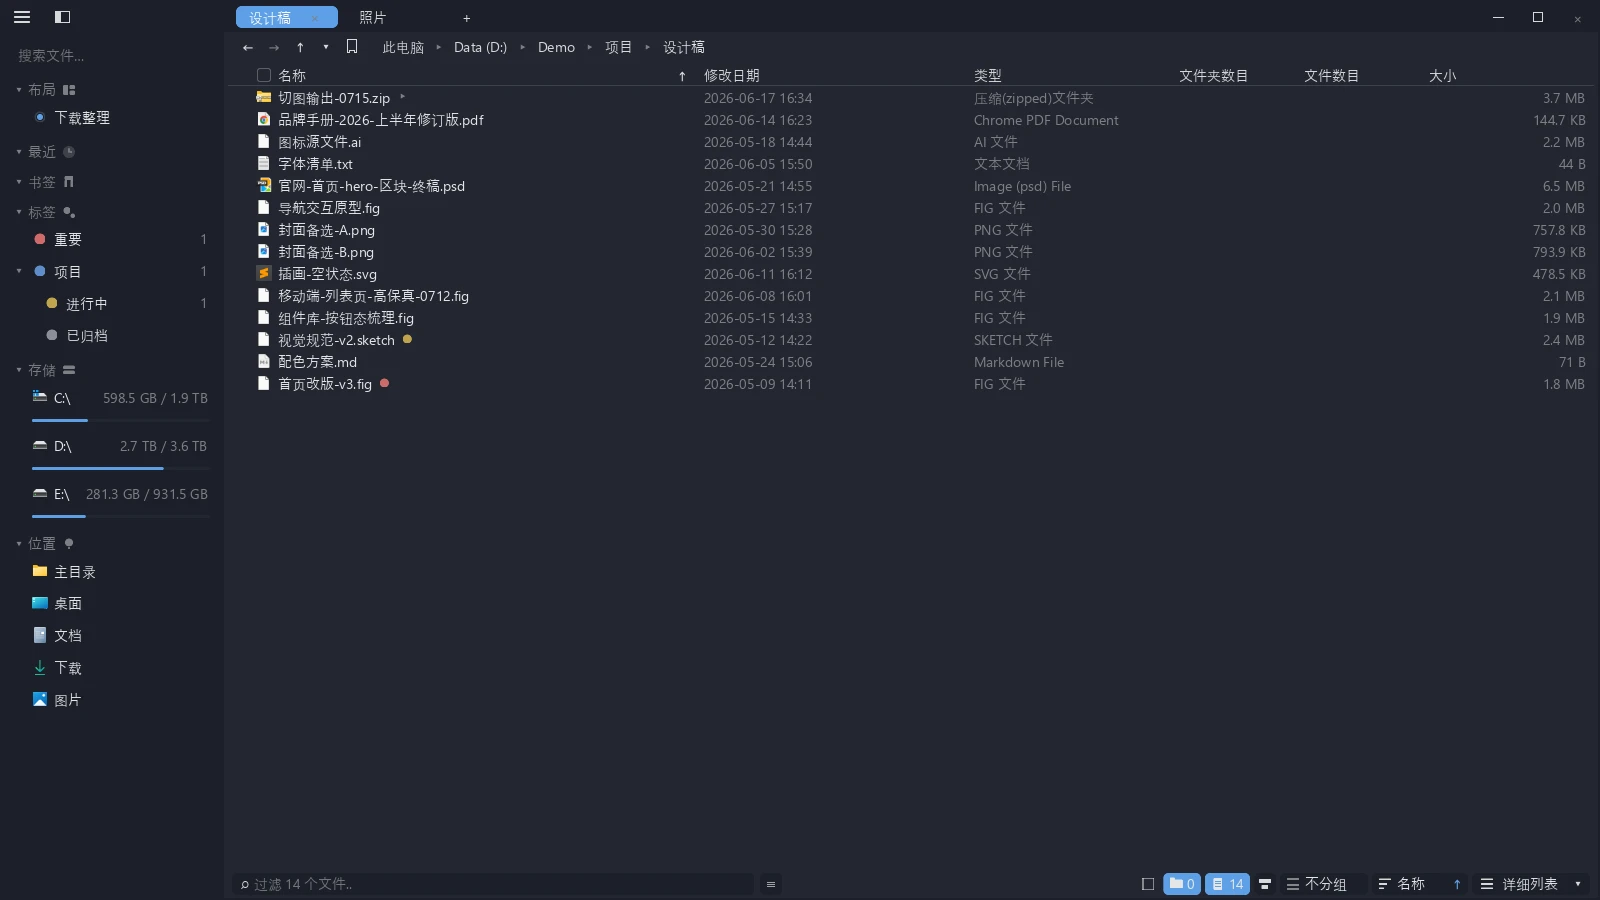Click the C:\ drive icon
This screenshot has width=1600, height=900.
[x=40, y=397]
